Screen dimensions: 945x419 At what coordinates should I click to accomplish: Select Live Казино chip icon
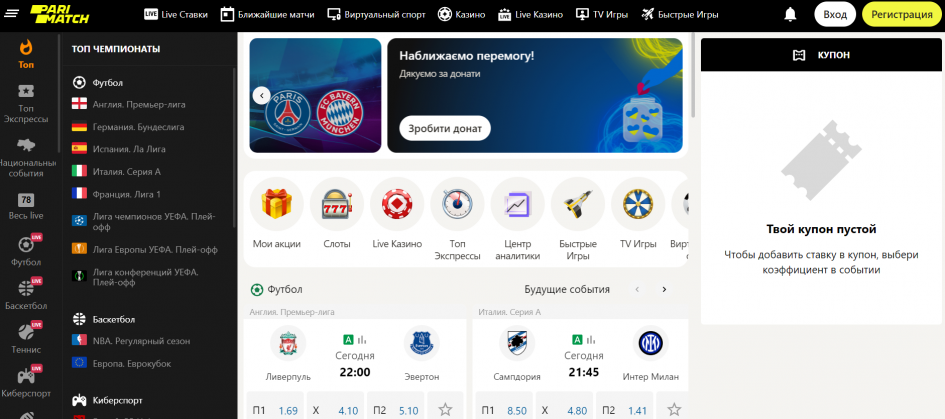[x=397, y=204]
